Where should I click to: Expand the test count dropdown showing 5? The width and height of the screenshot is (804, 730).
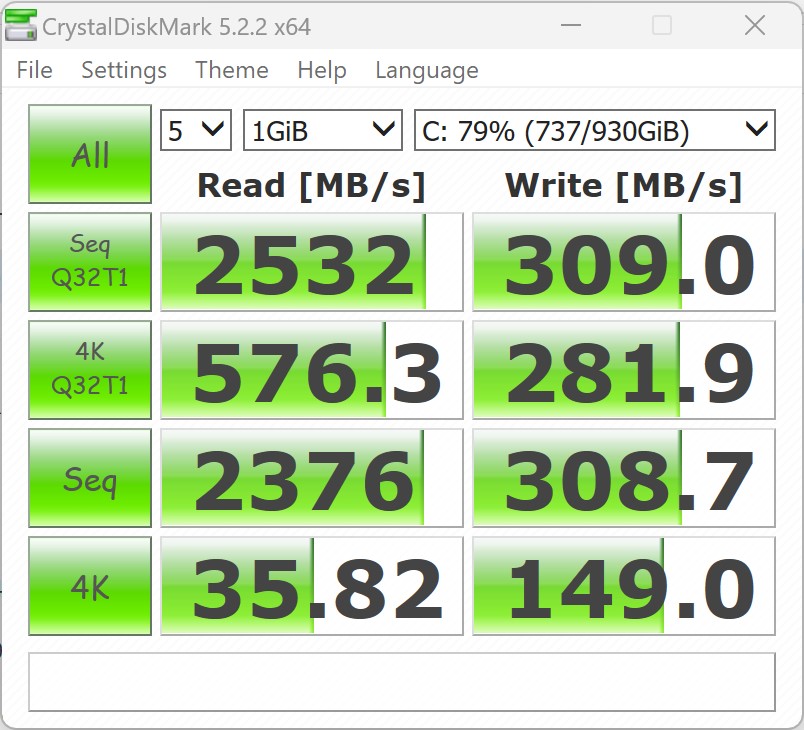[196, 130]
